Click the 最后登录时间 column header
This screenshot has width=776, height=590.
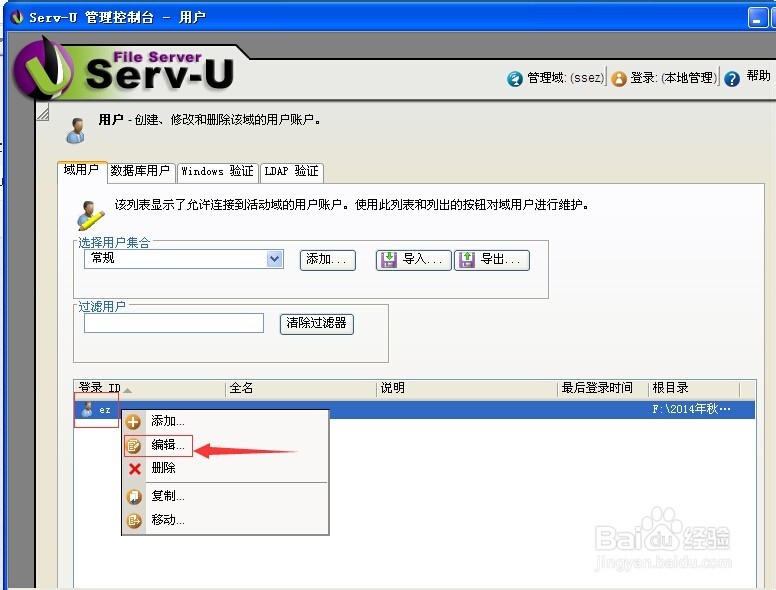coord(603,388)
